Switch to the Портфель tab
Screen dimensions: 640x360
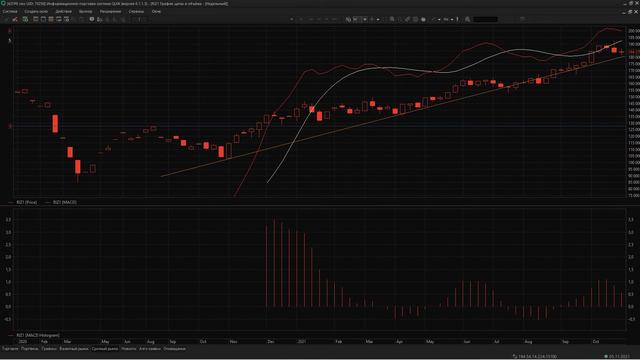point(29,349)
